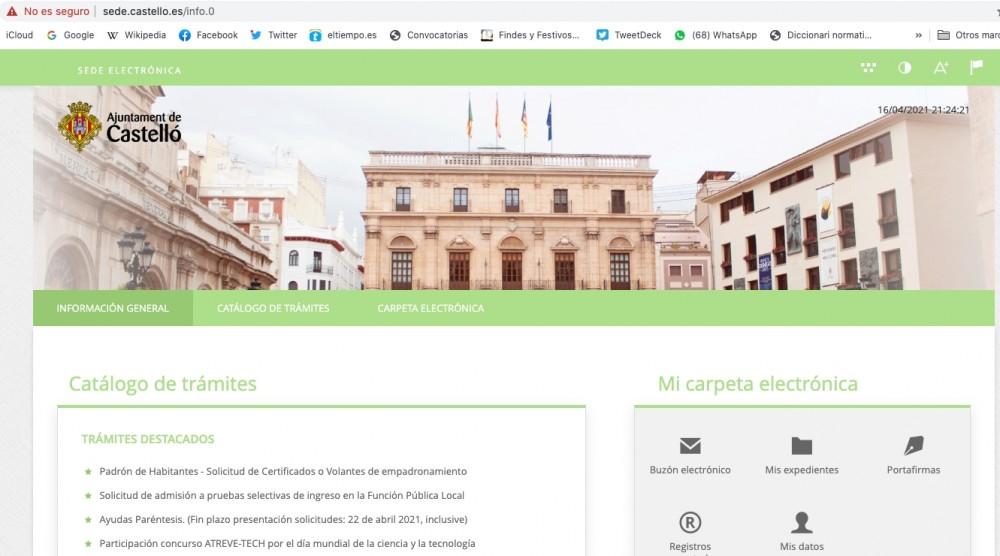1000x556 pixels.
Task: Open the Mis expedientes folder icon
Action: point(801,446)
